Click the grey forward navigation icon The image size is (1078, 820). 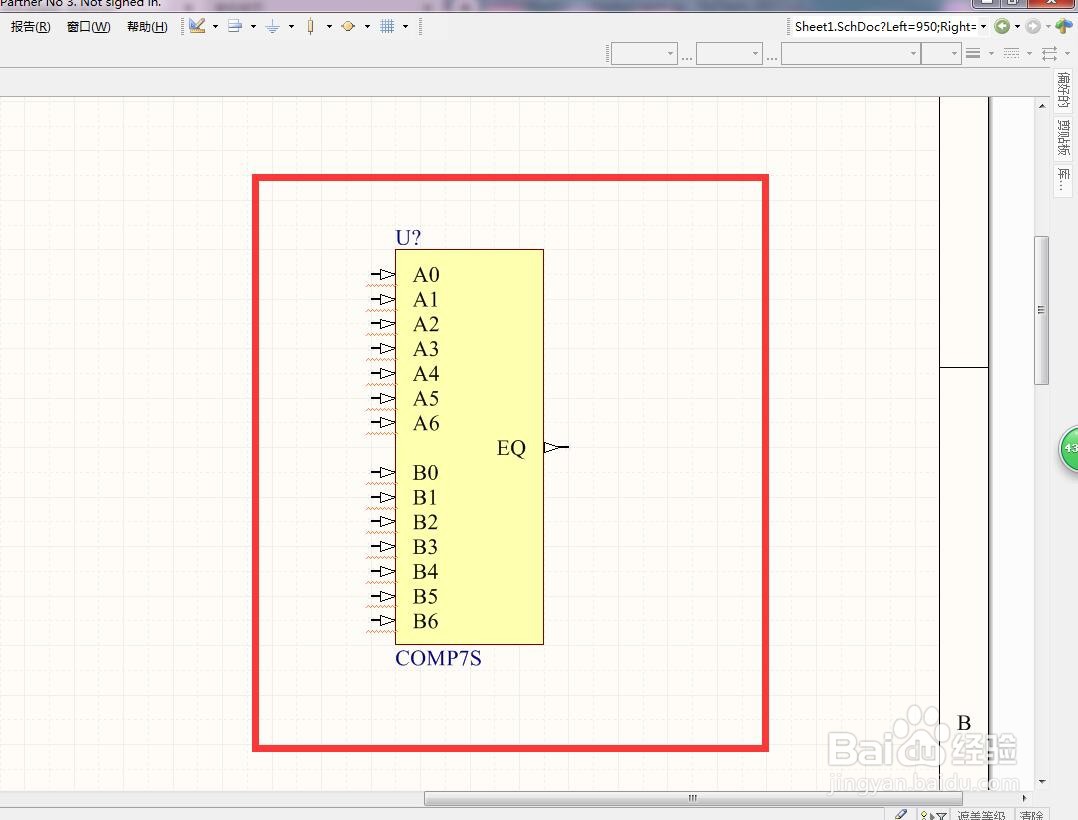[x=1033, y=26]
